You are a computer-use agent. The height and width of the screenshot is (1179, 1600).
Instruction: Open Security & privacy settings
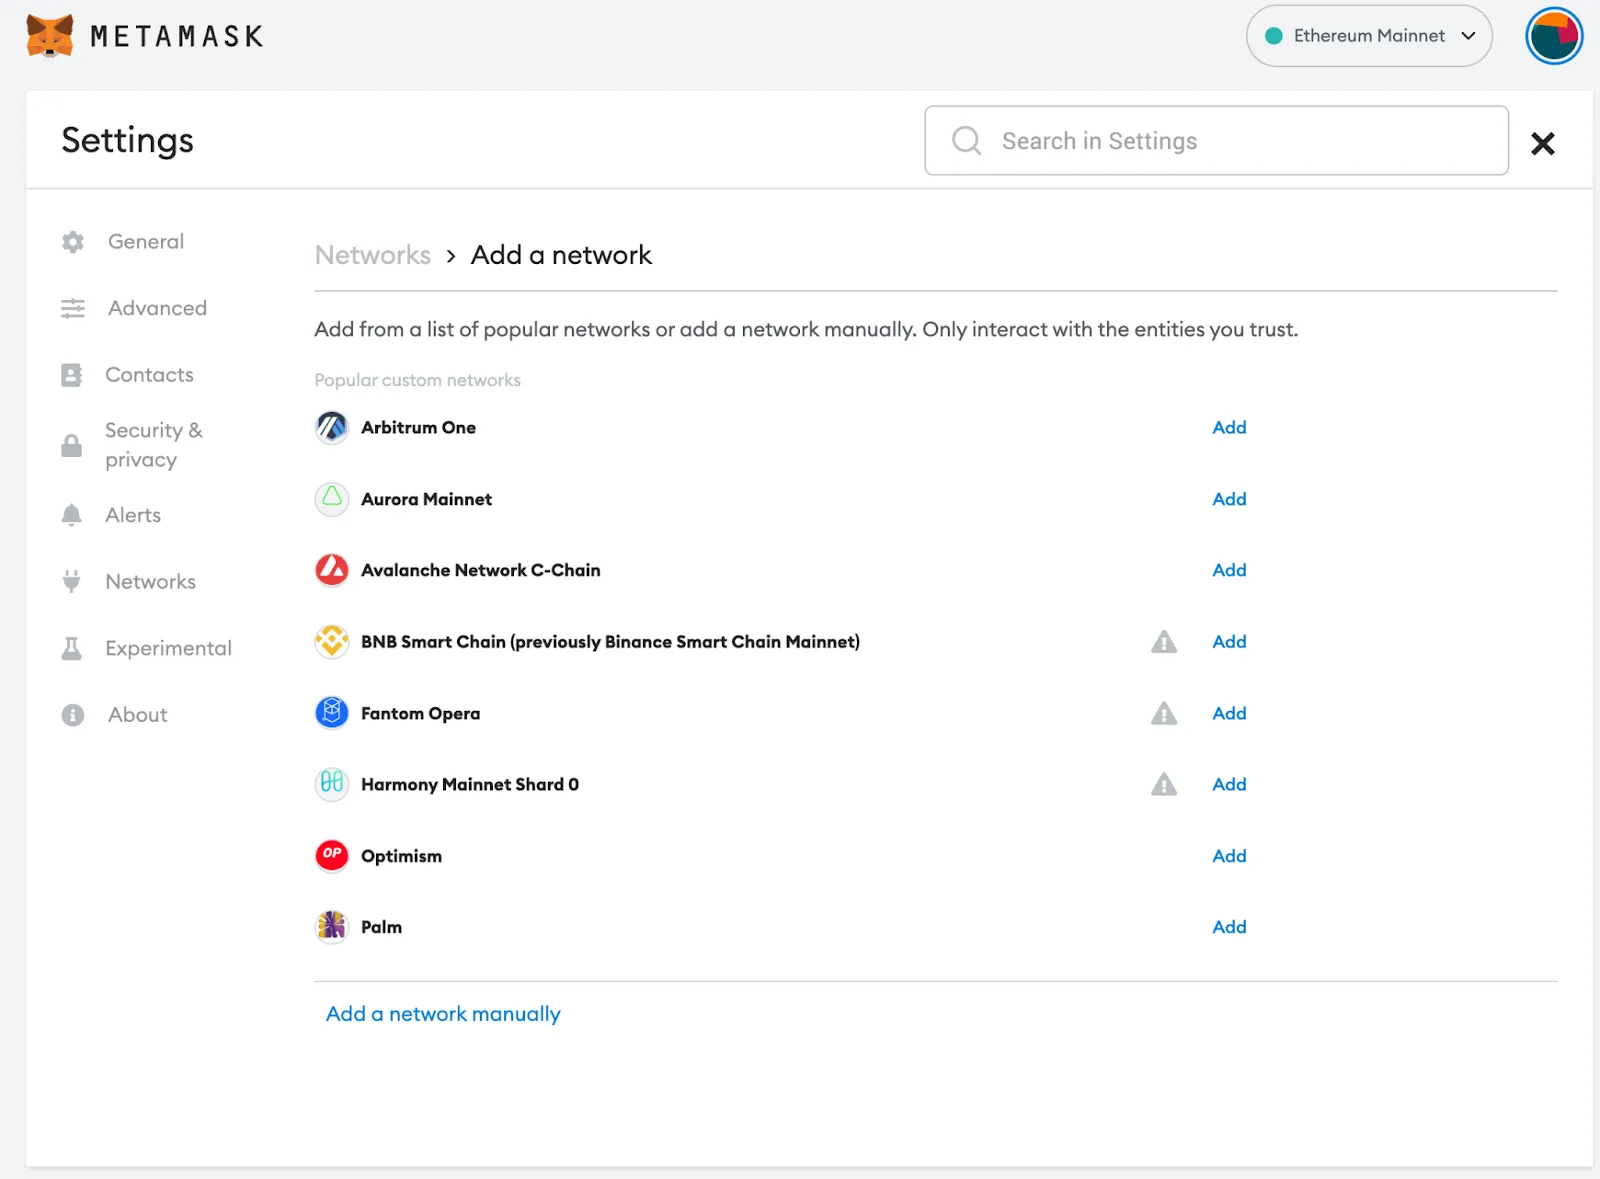coord(153,445)
